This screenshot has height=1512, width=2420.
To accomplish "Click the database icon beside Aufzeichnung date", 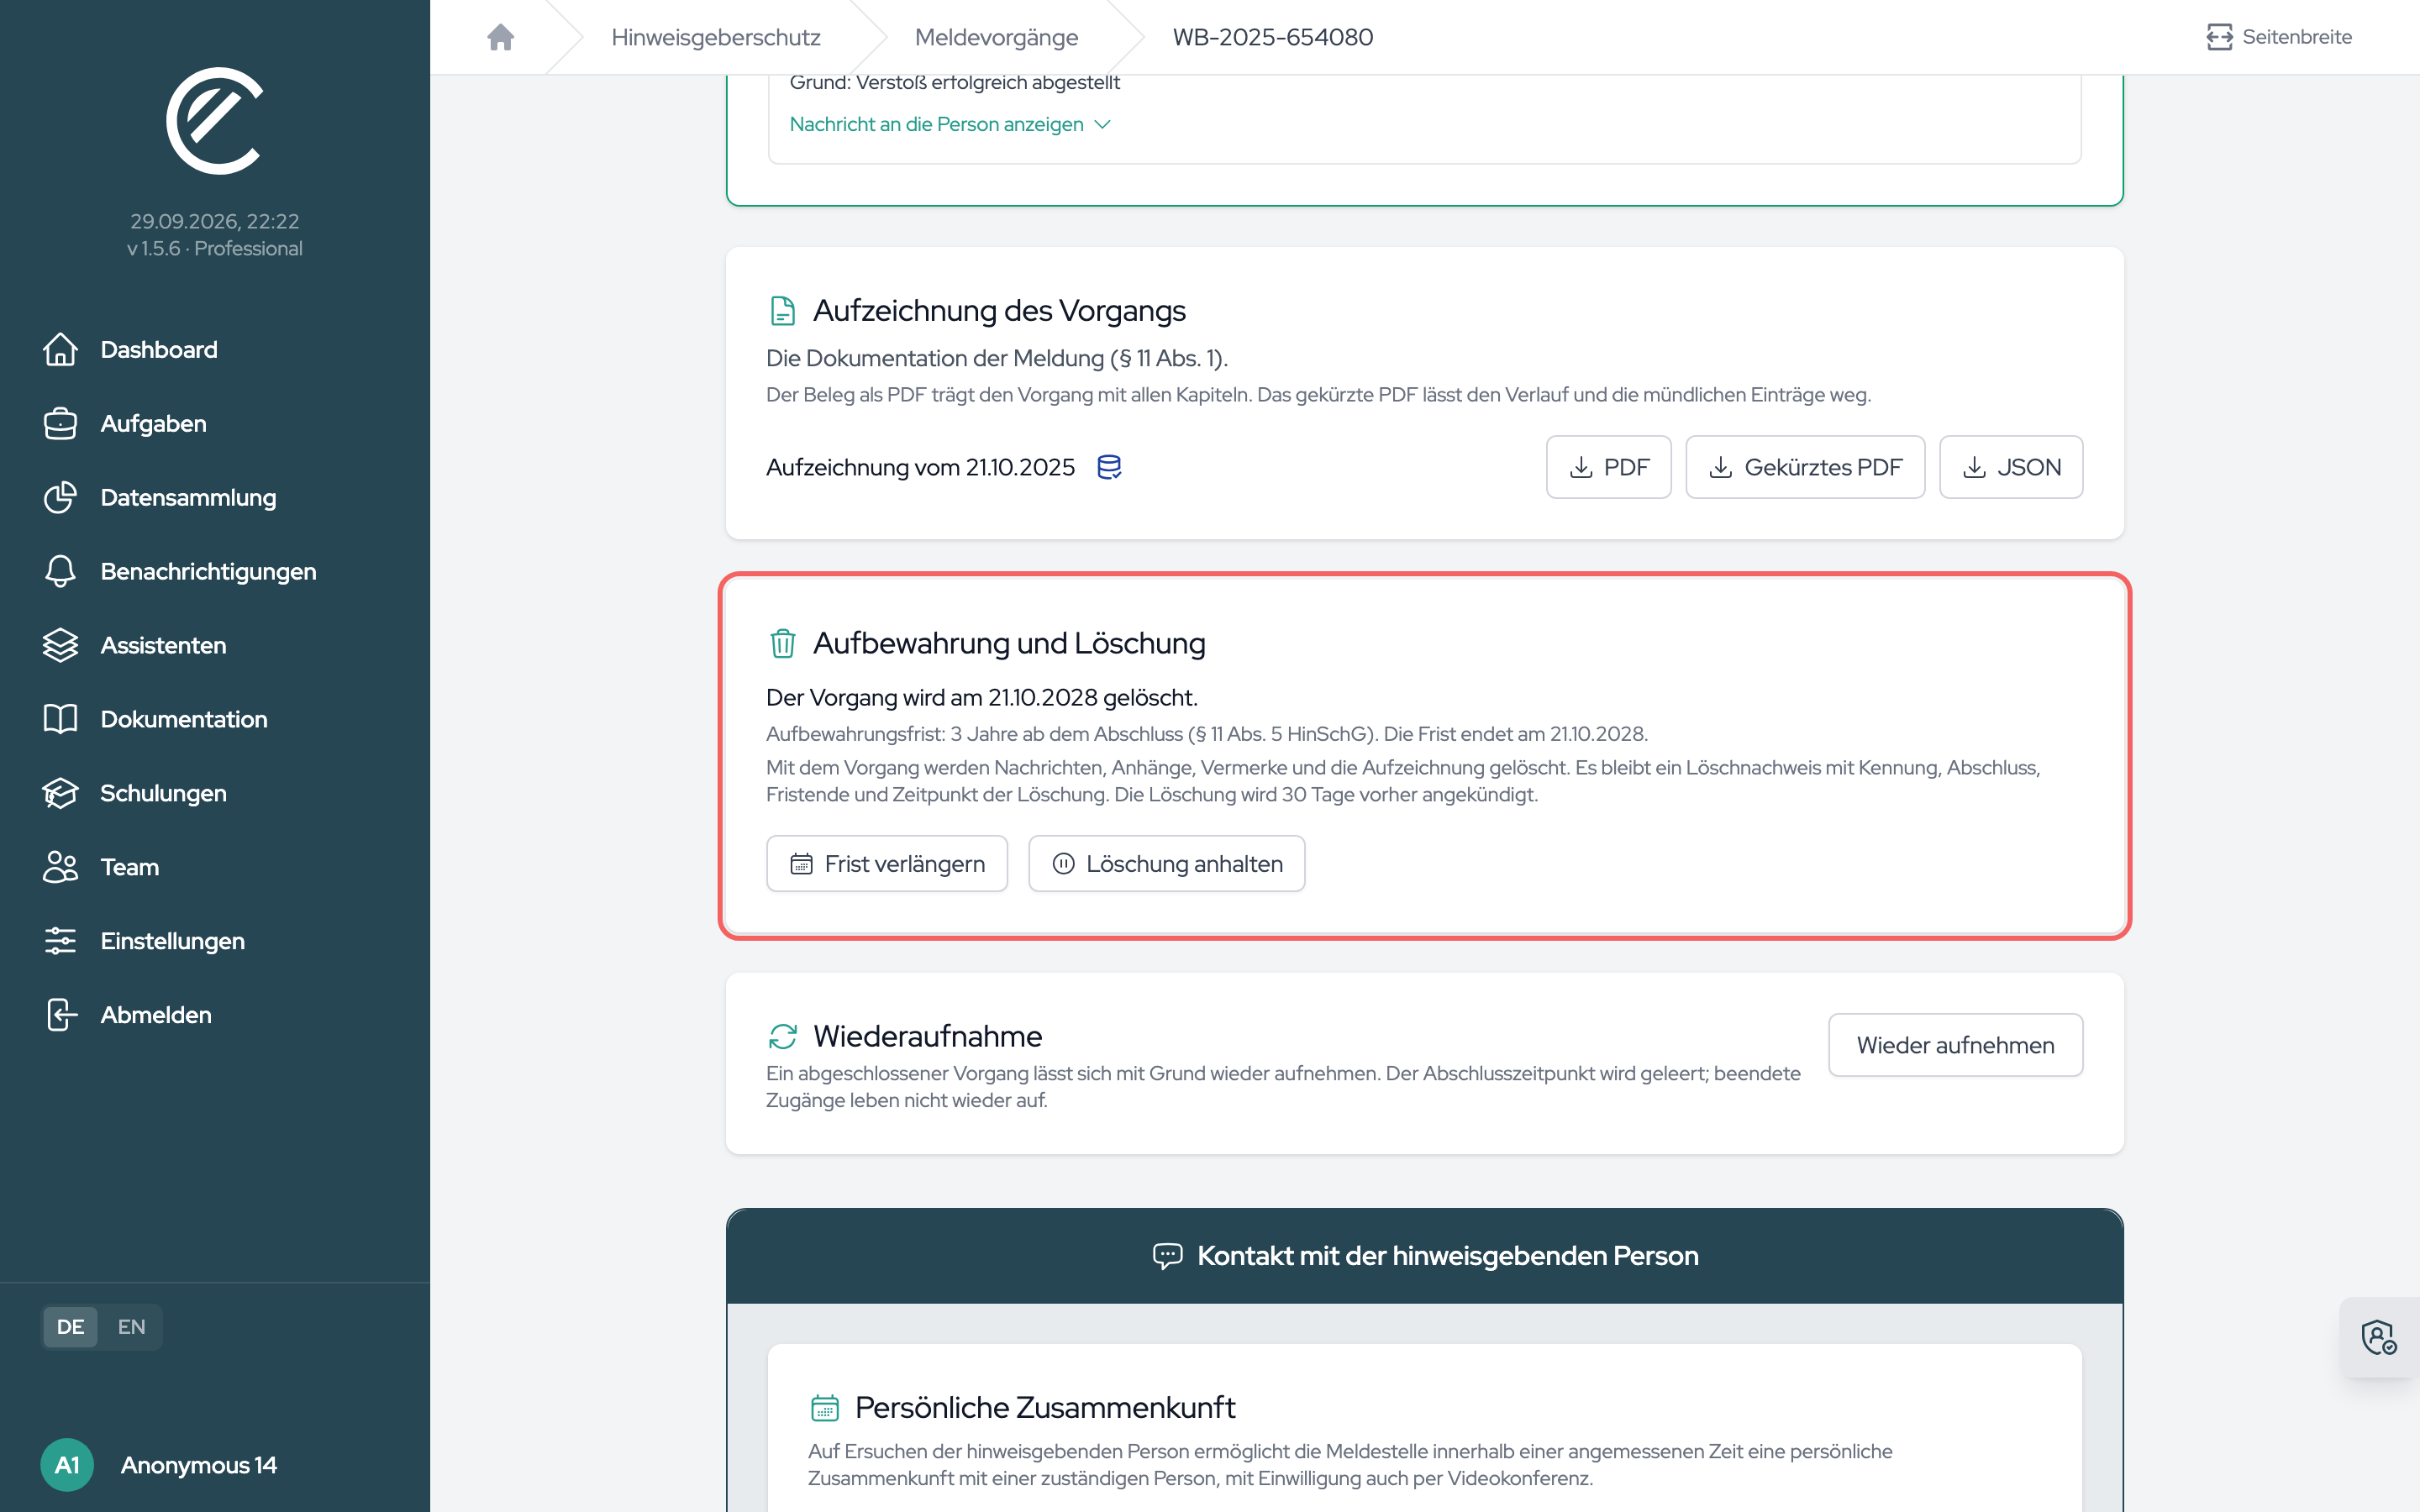I will coord(1109,467).
